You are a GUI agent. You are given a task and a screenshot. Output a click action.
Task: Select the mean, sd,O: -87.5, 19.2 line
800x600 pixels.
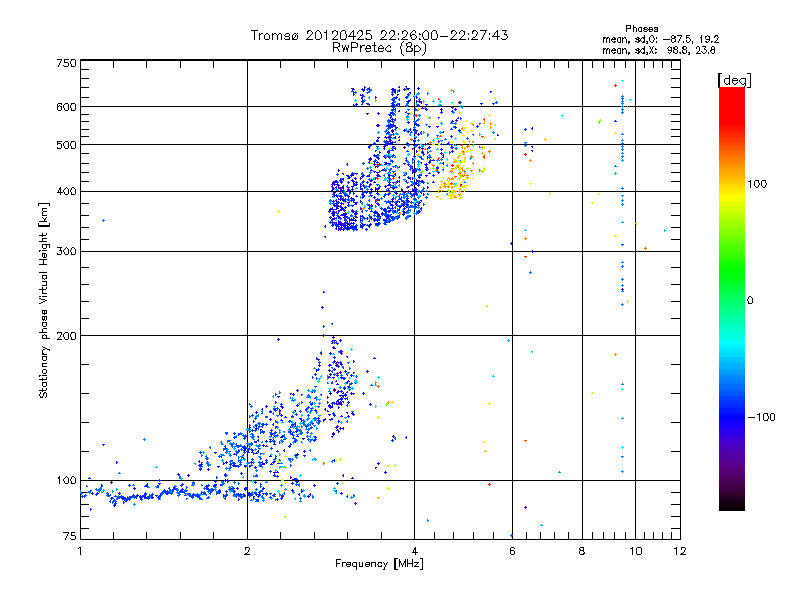(x=661, y=39)
